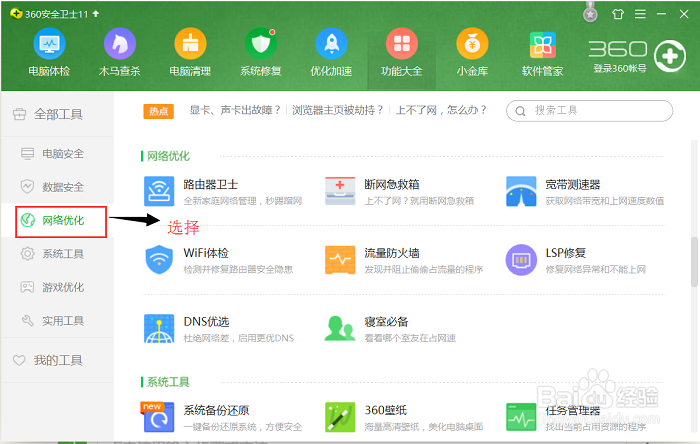Screen dimensions: 700x444
Task: Click the 搜索工具 search field
Action: (589, 111)
